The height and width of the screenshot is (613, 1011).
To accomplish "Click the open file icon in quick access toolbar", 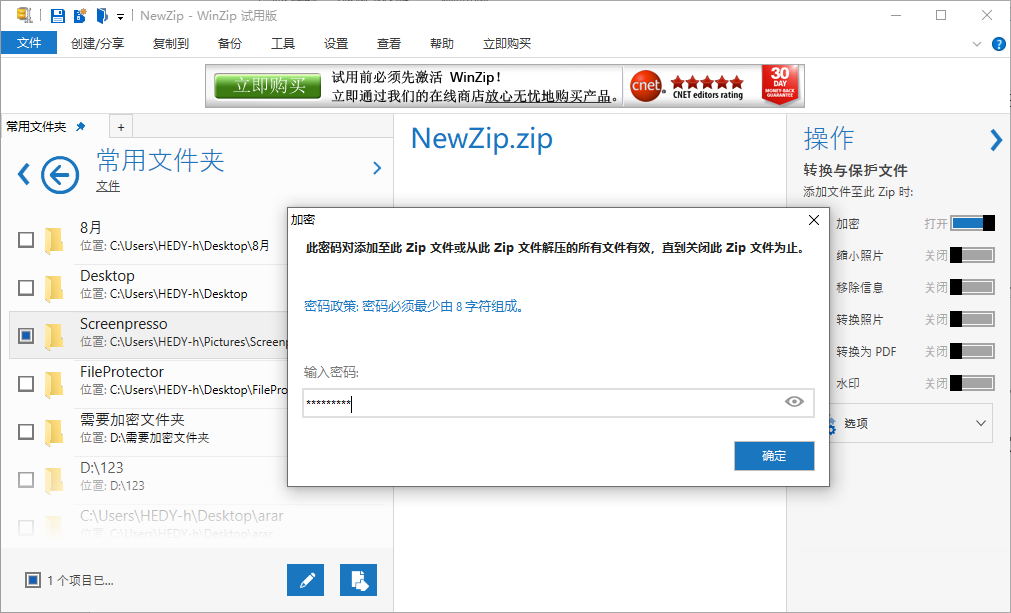I will coord(102,15).
